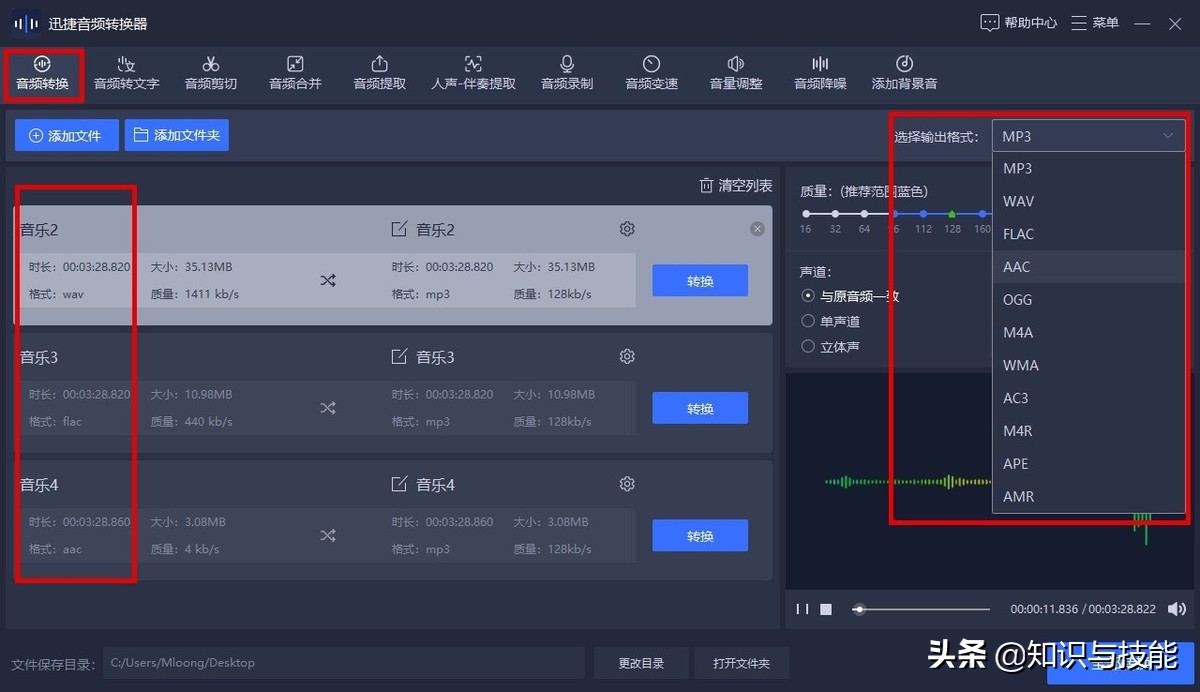This screenshot has width=1200, height=692.
Task: Select 单声道 mono channel option
Action: click(x=831, y=321)
